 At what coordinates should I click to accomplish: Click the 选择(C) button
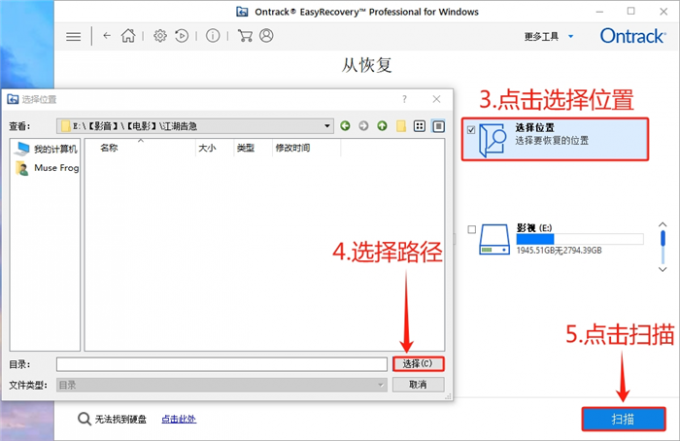click(418, 364)
